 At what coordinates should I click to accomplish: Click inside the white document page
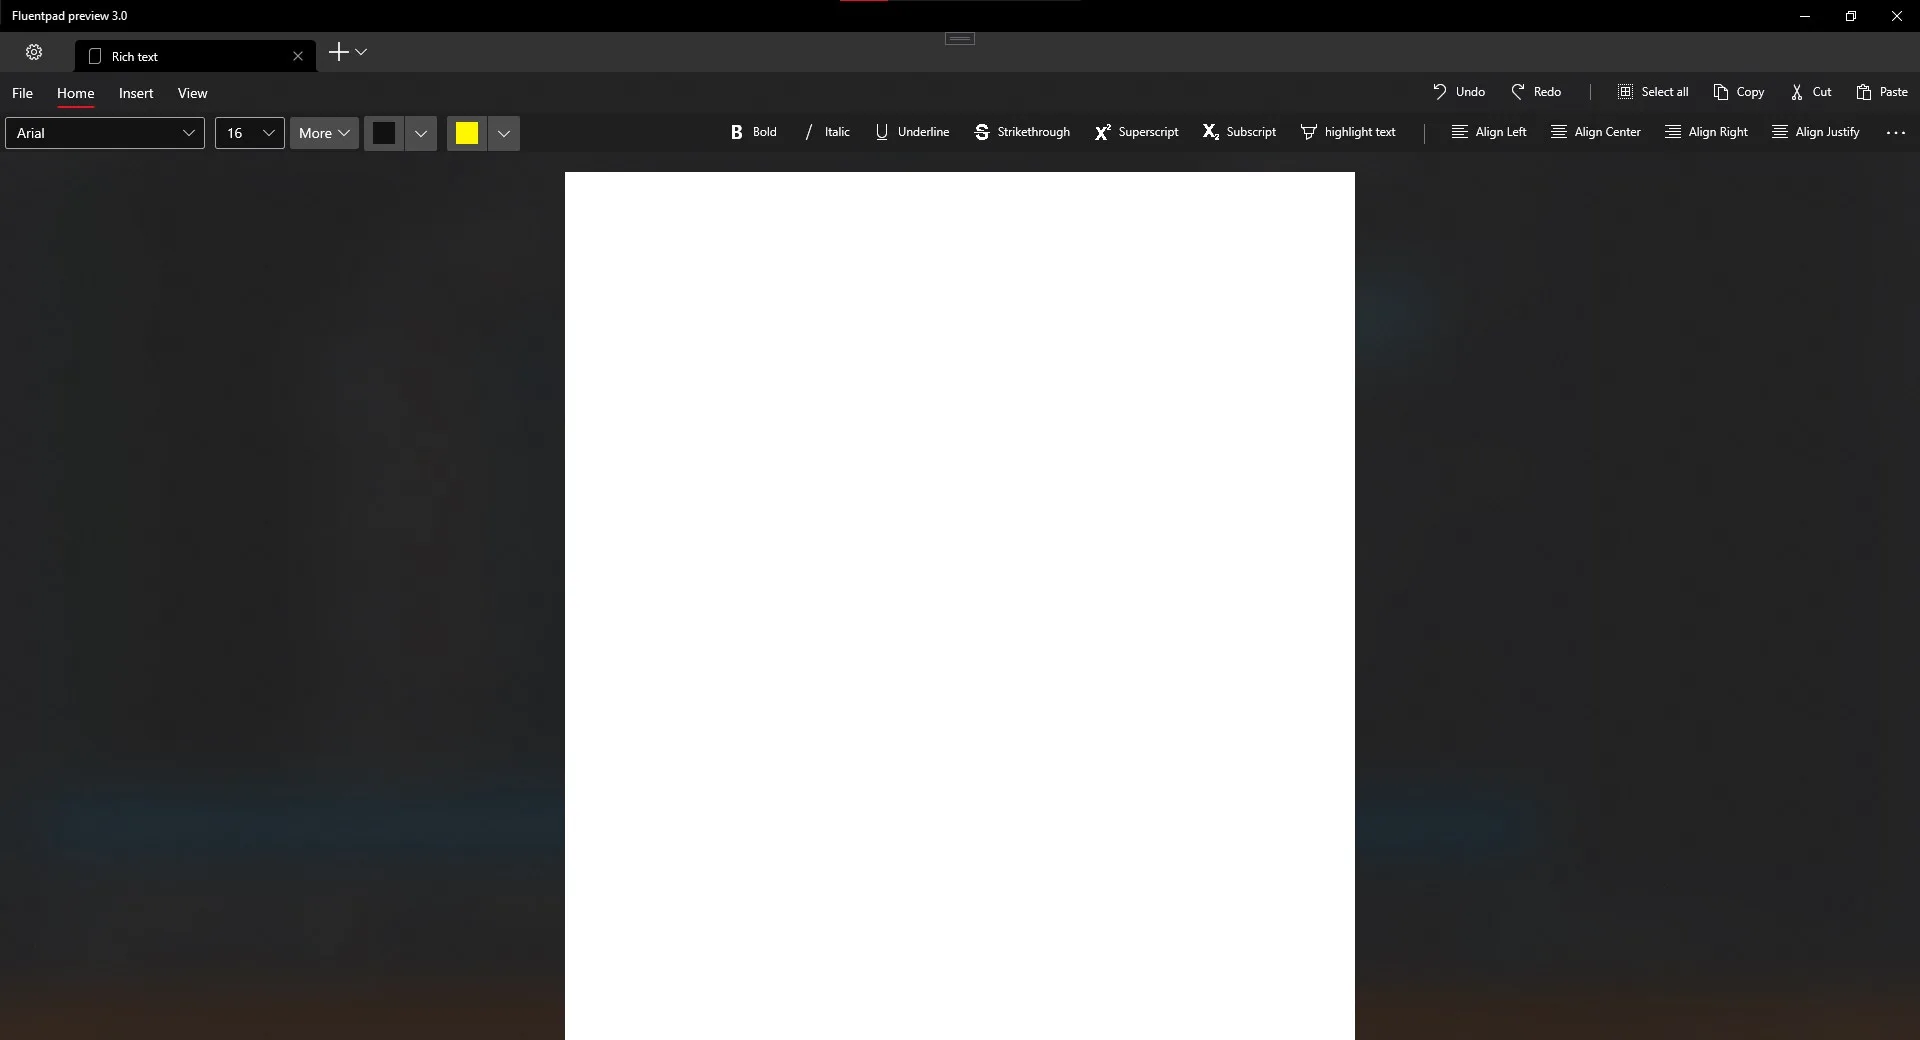click(960, 606)
